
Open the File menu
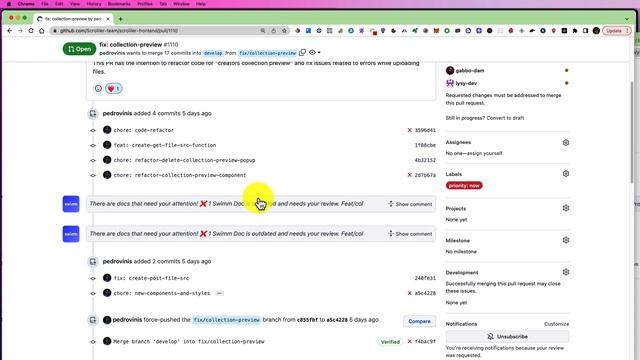[45, 4]
